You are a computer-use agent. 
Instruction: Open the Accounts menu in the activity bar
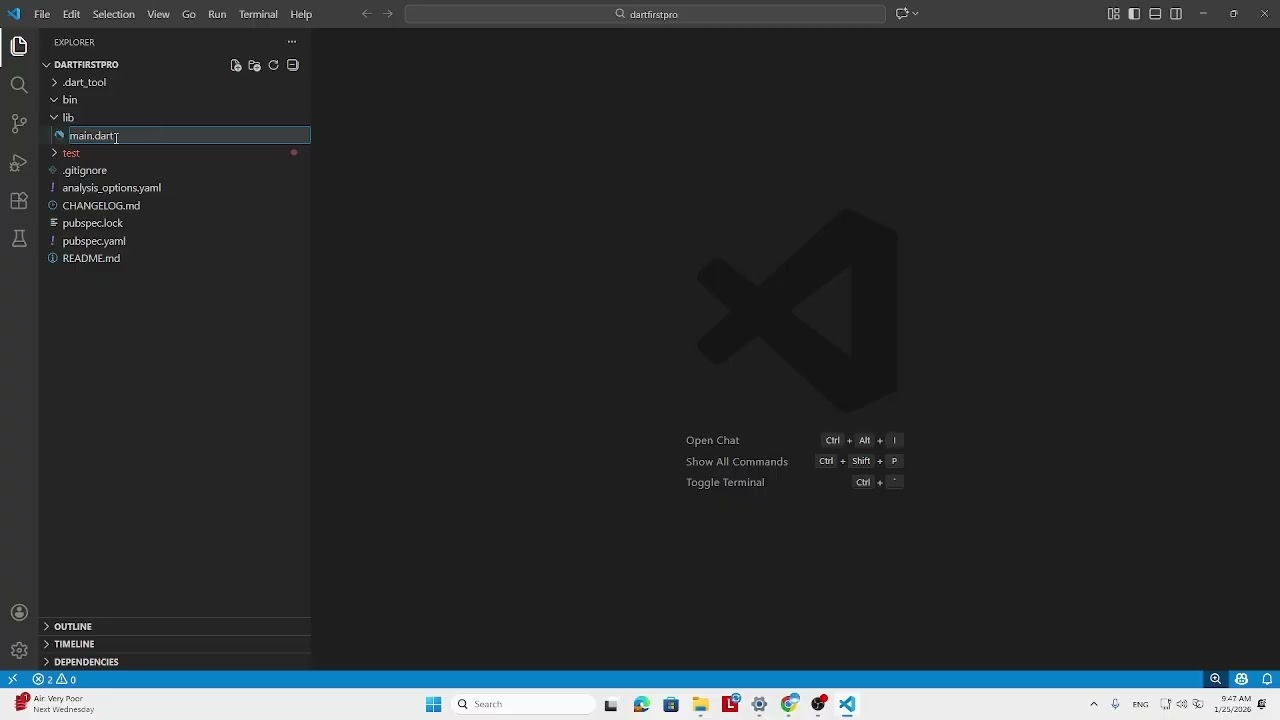tap(19, 612)
